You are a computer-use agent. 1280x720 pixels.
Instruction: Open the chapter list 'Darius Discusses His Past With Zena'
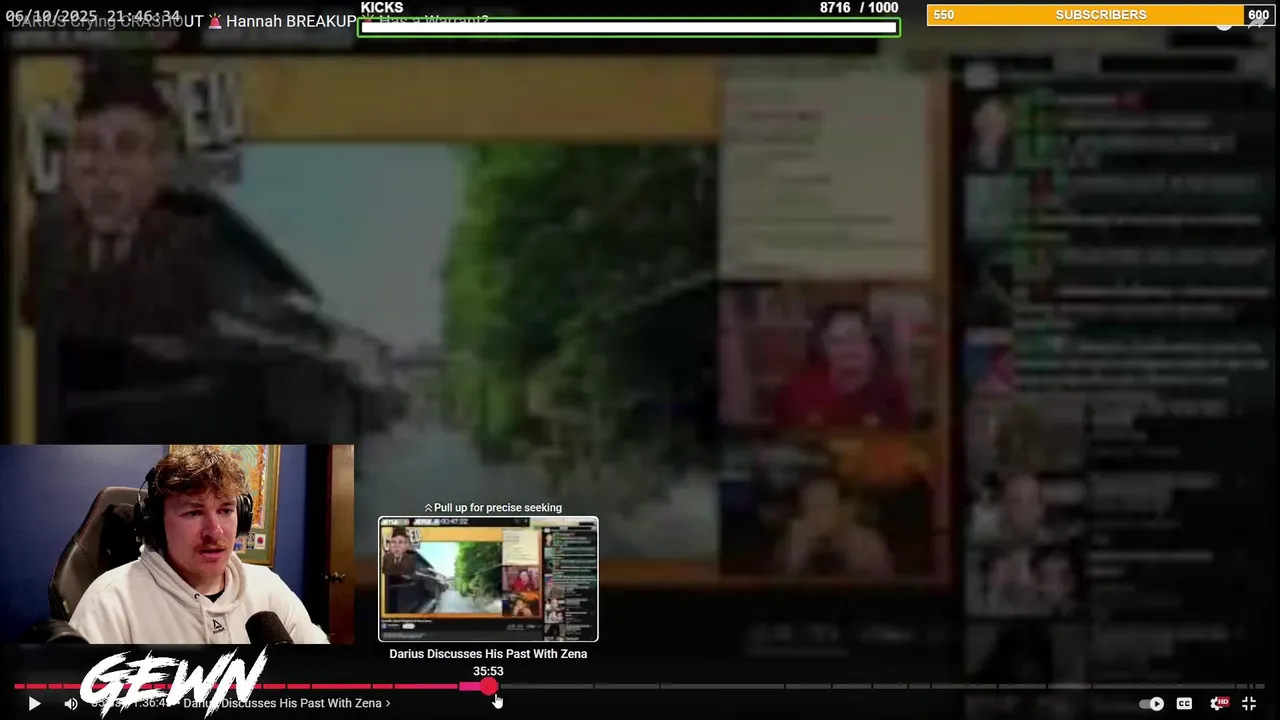click(x=287, y=703)
